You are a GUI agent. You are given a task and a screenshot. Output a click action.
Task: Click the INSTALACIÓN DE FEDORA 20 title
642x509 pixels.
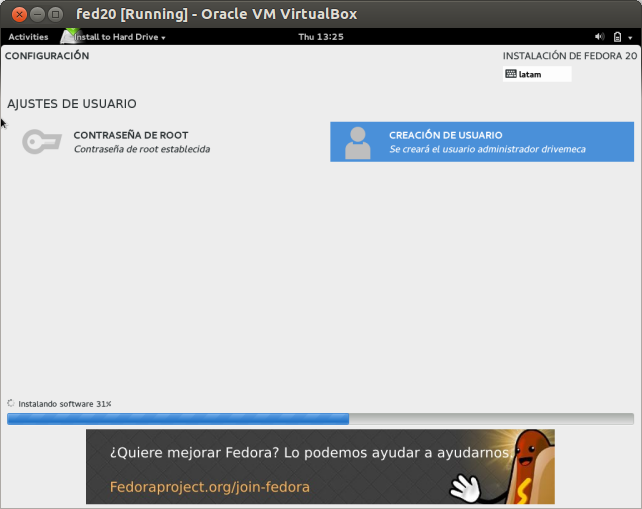coord(570,56)
